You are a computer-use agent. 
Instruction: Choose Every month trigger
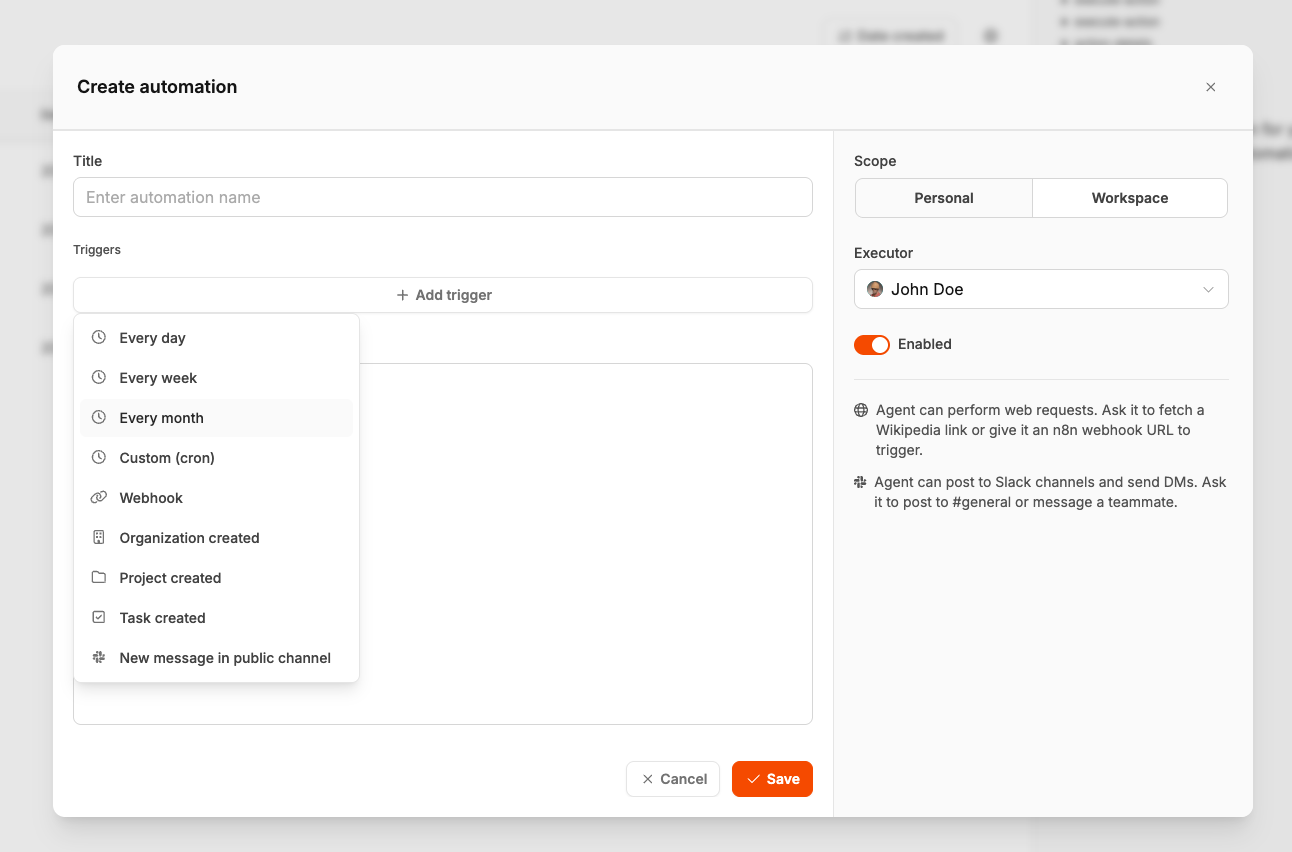tap(216, 418)
